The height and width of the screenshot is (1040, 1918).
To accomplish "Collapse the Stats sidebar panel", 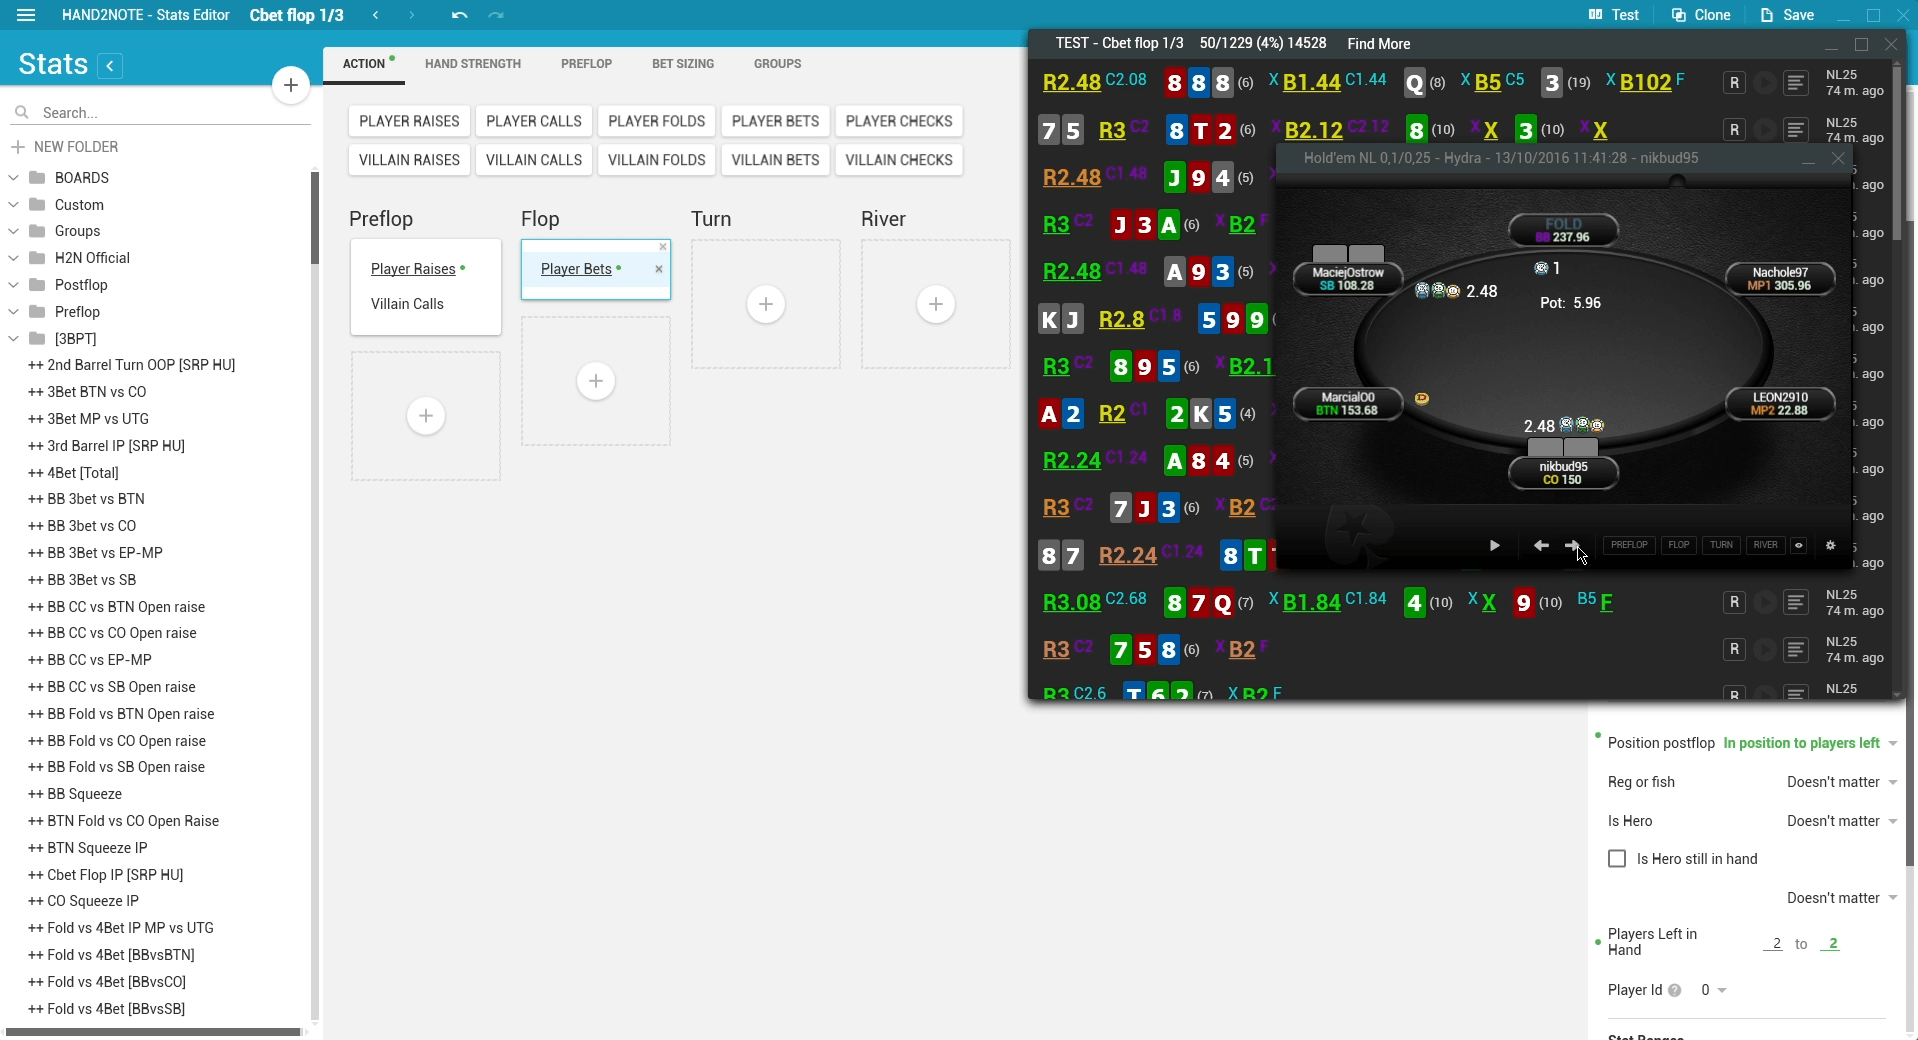I will (110, 66).
